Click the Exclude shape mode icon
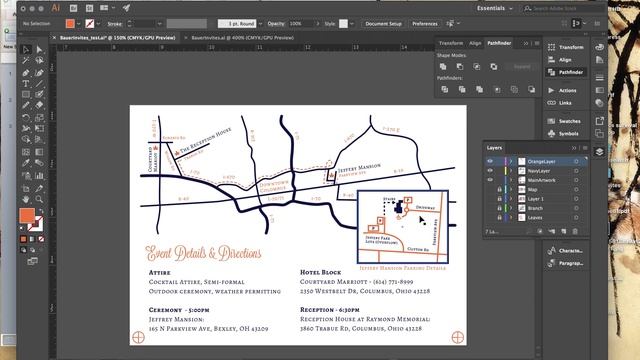Image resolution: width=640 pixels, height=360 pixels. [x=493, y=67]
